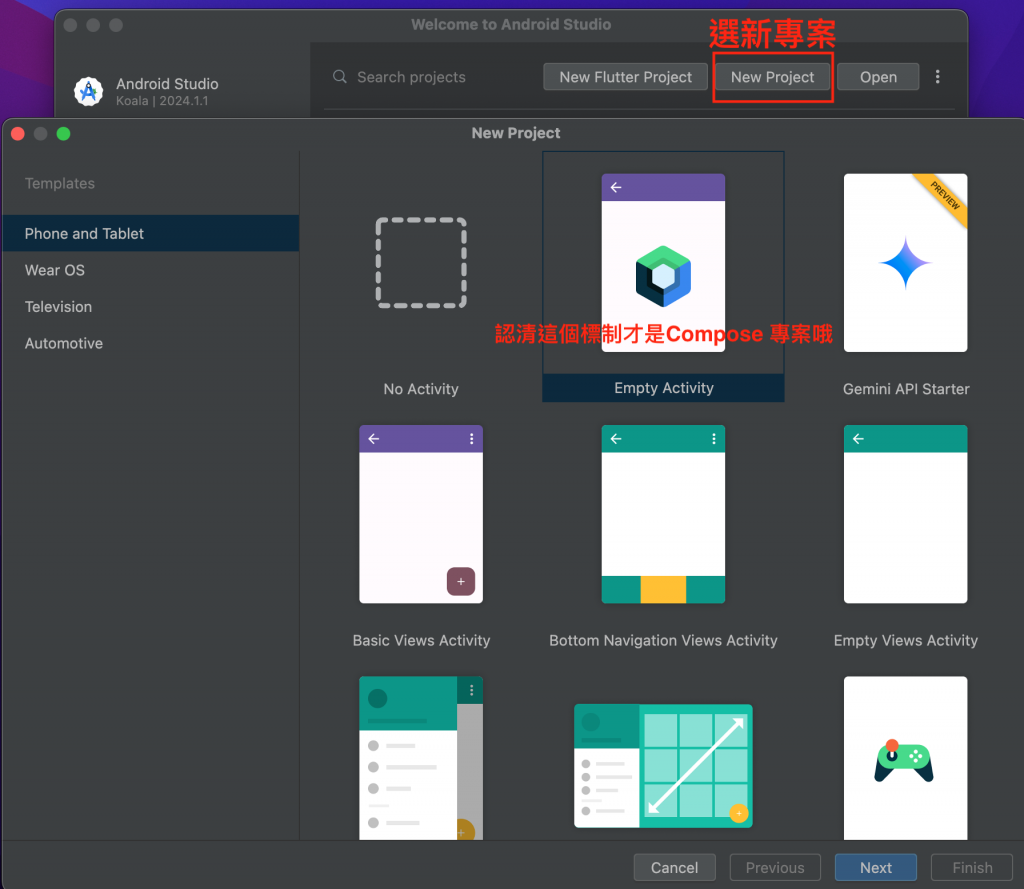Focus the Search projects field
This screenshot has height=889, width=1024.
[431, 77]
